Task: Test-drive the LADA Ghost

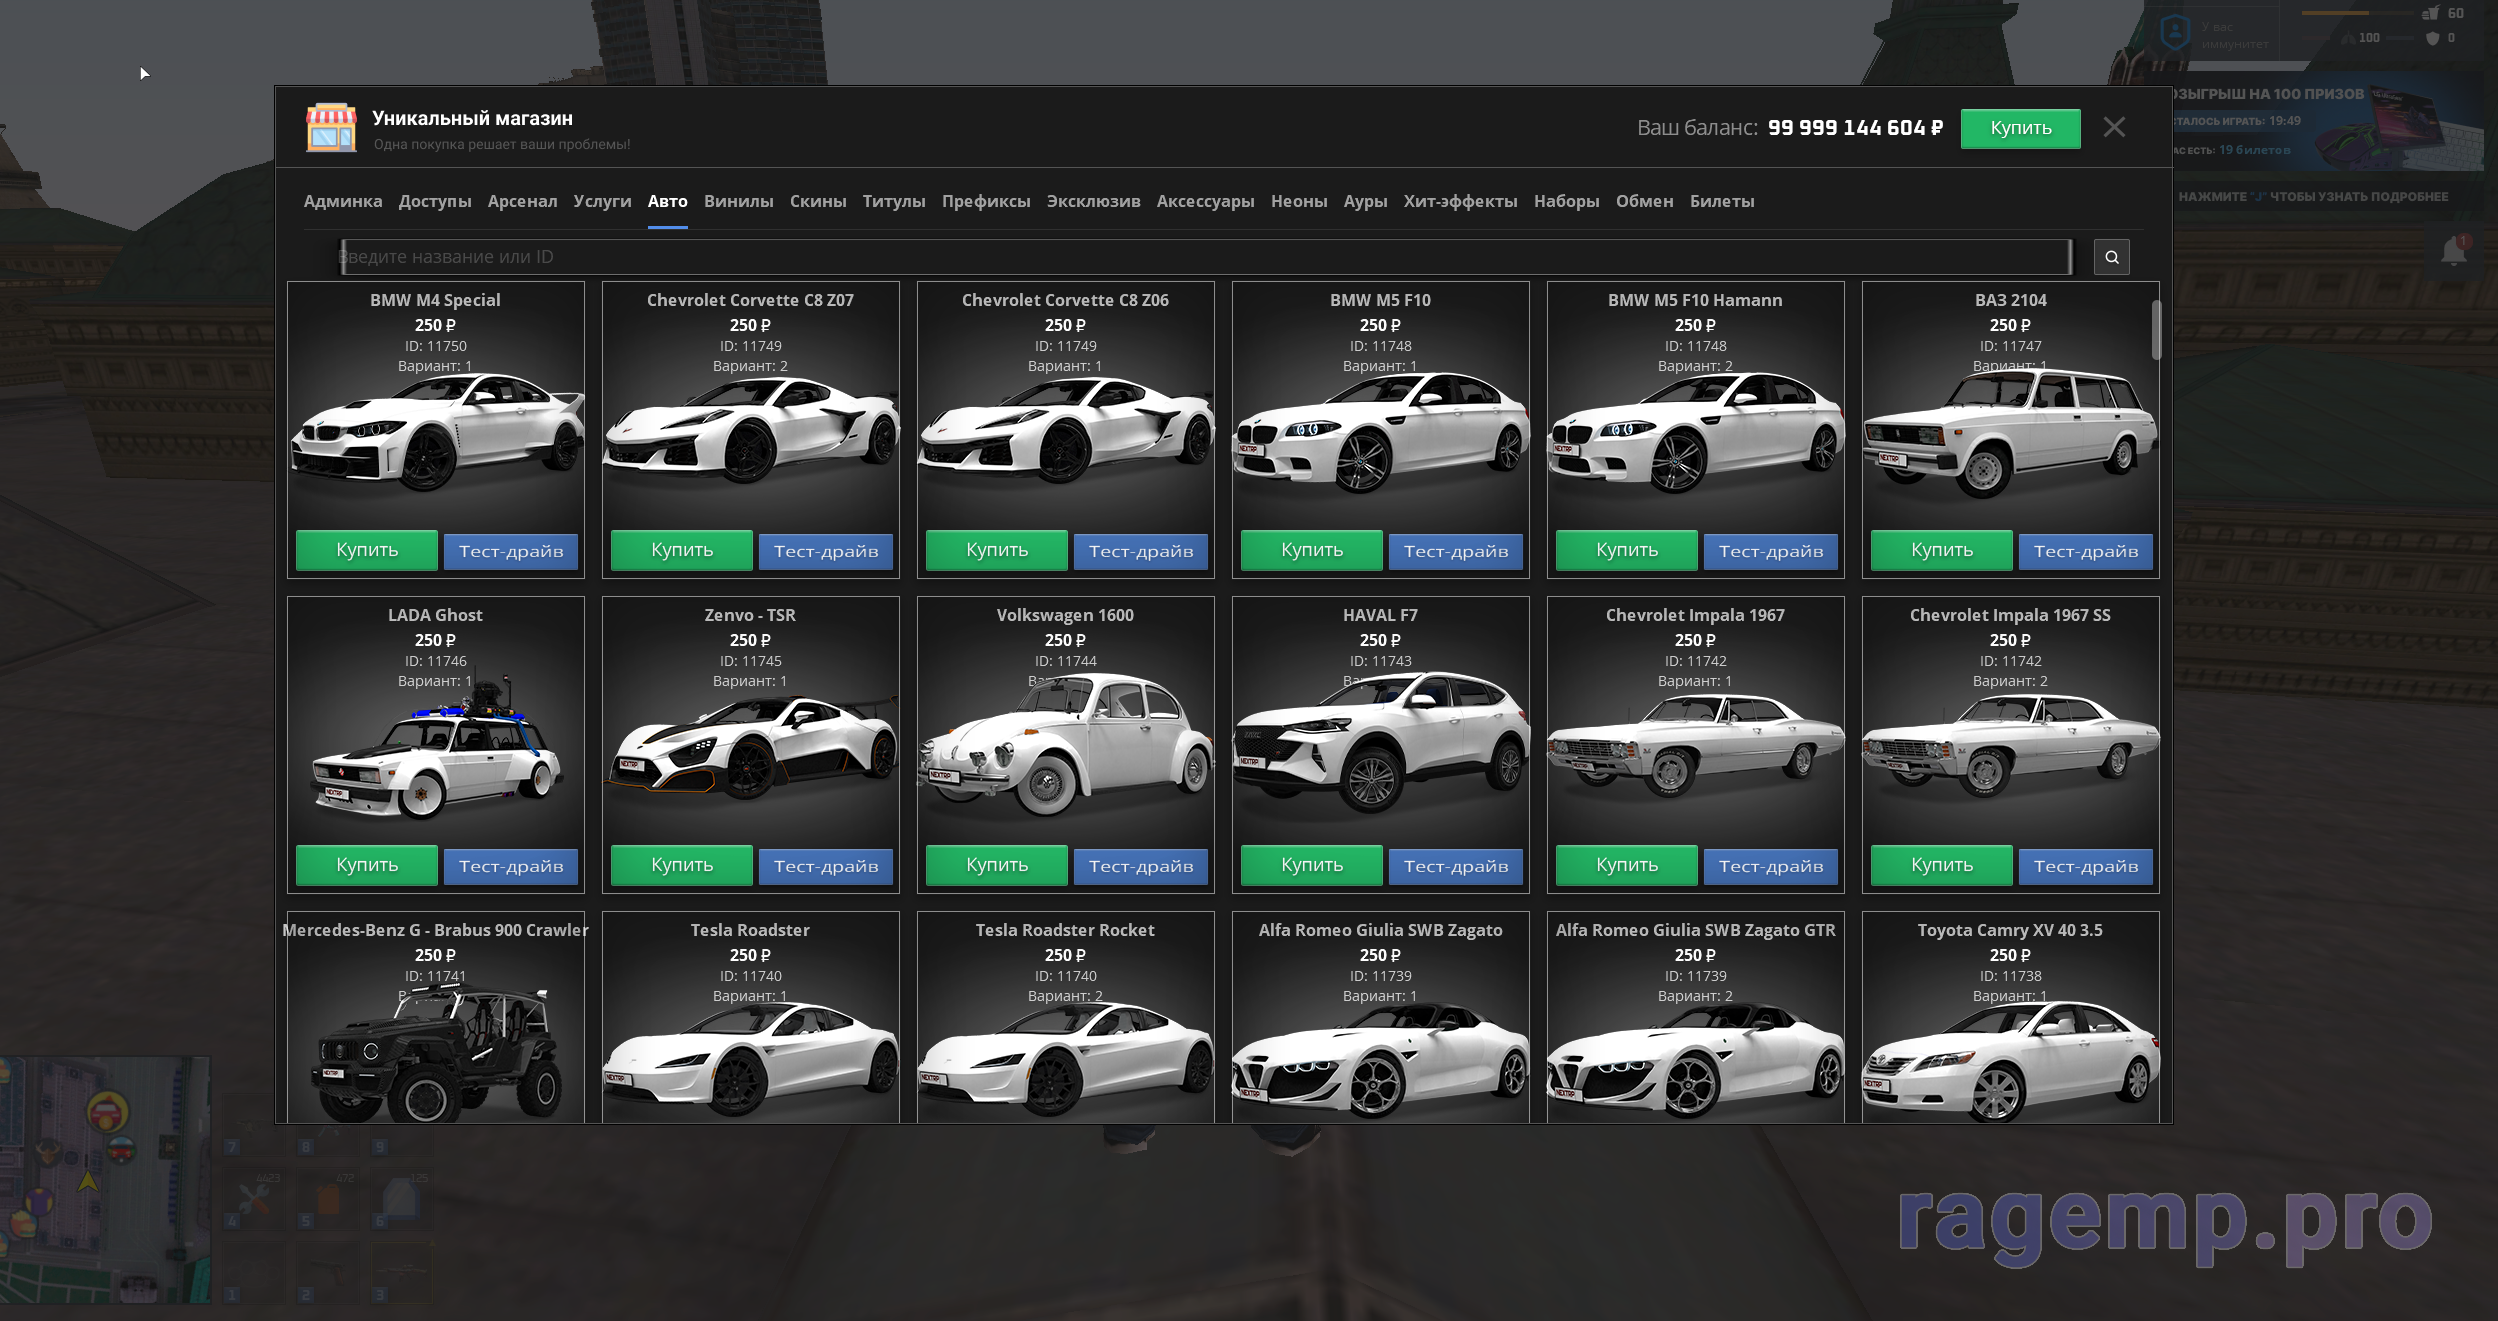Action: 511,866
